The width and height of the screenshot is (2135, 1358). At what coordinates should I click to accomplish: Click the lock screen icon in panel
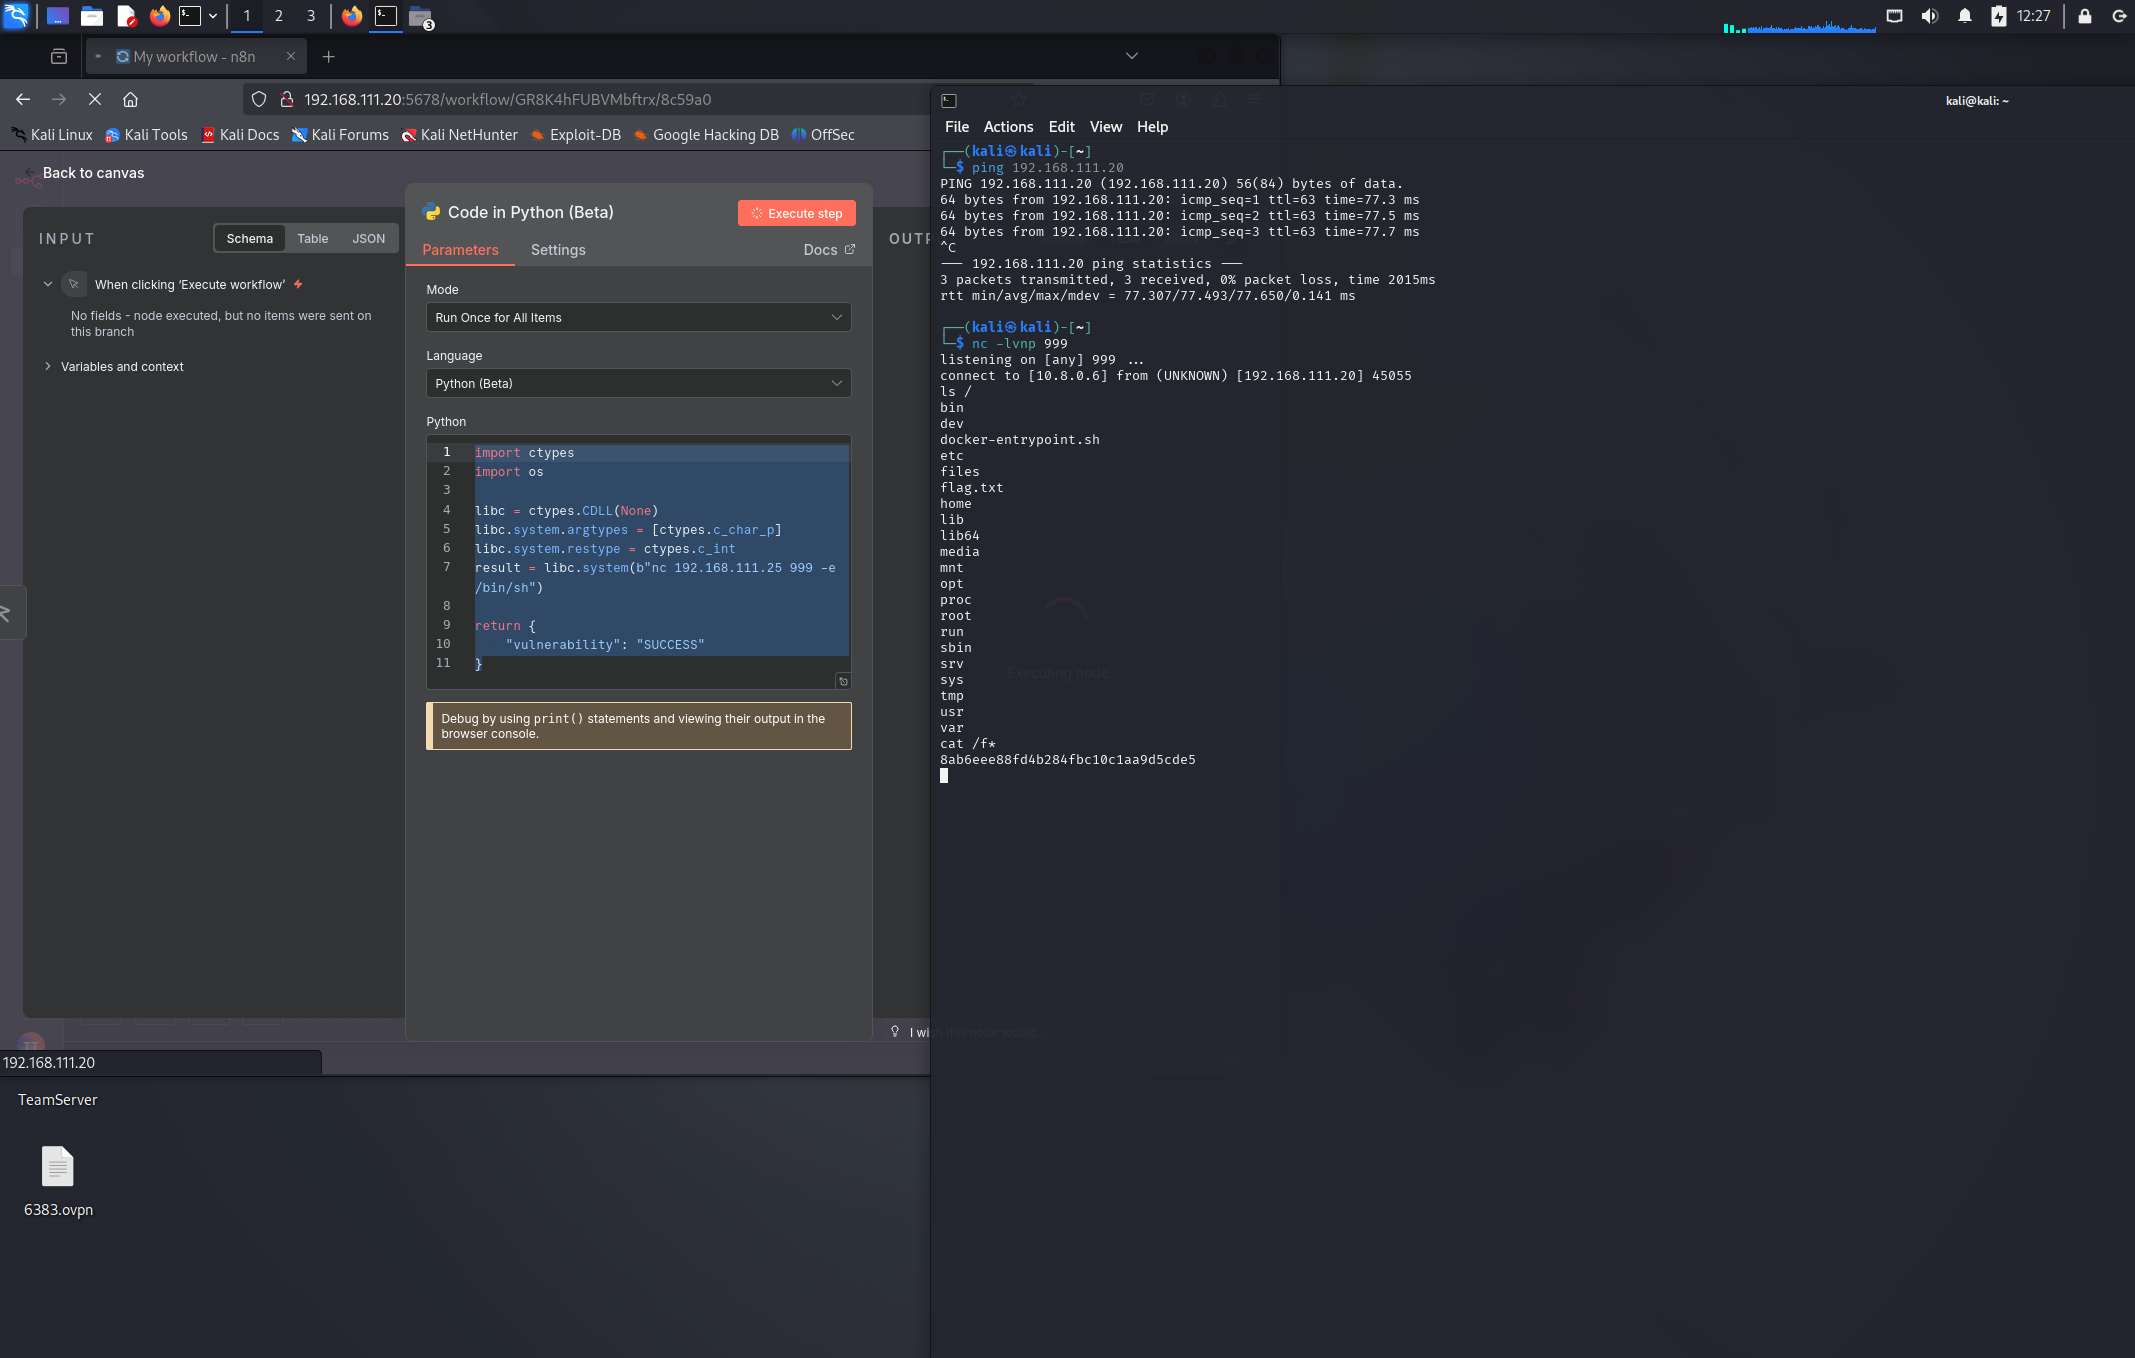(2084, 16)
